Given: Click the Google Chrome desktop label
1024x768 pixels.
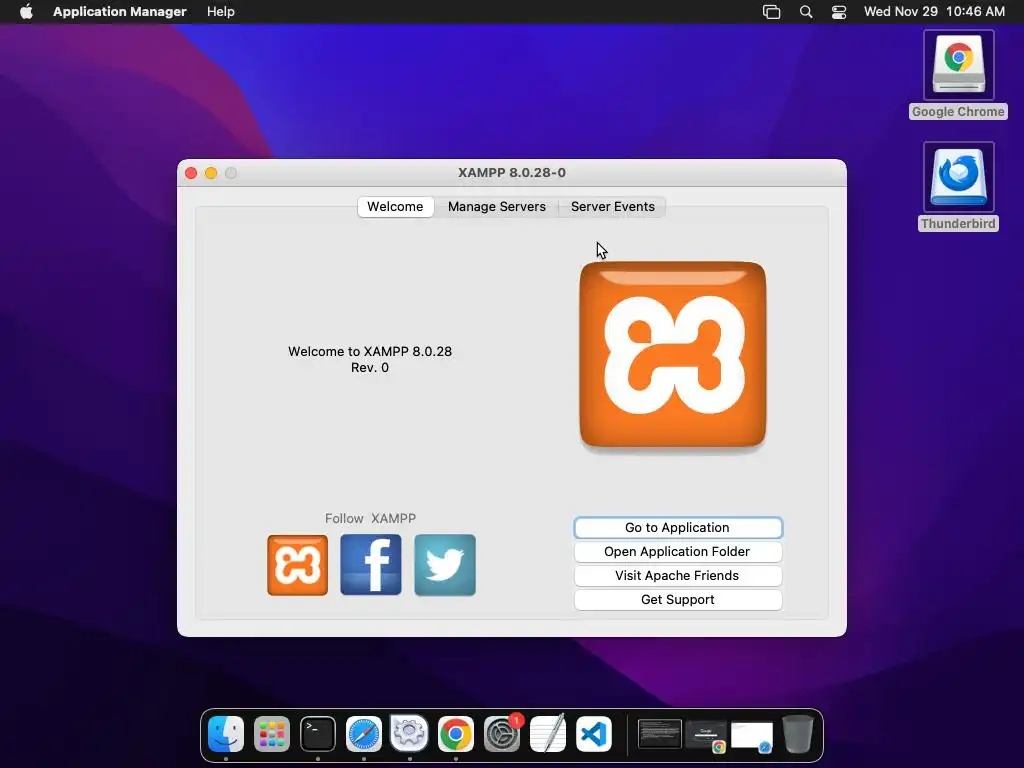Looking at the screenshot, I should (958, 112).
